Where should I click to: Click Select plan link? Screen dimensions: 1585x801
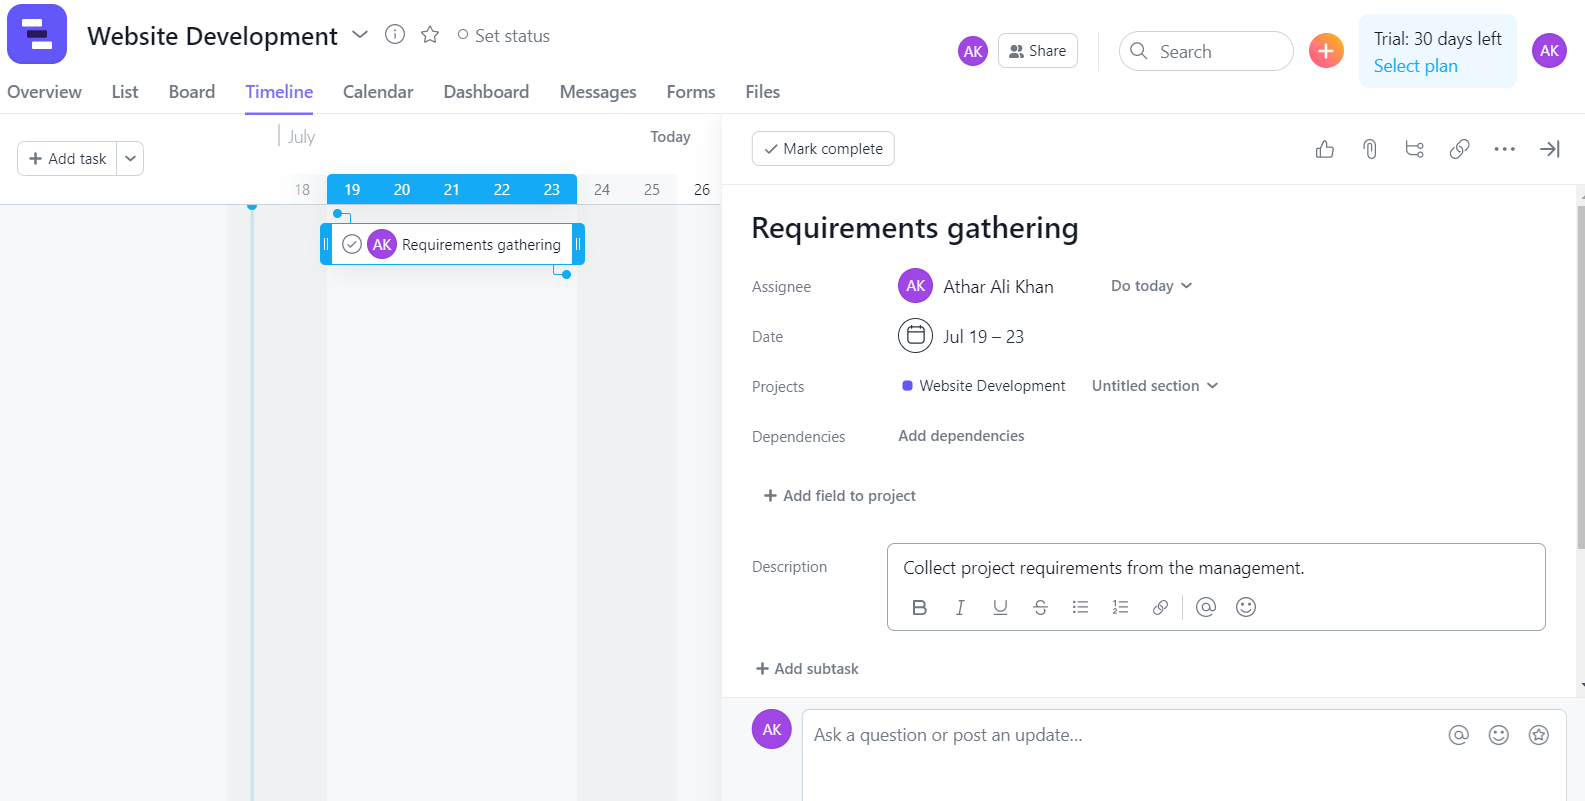pos(1415,66)
